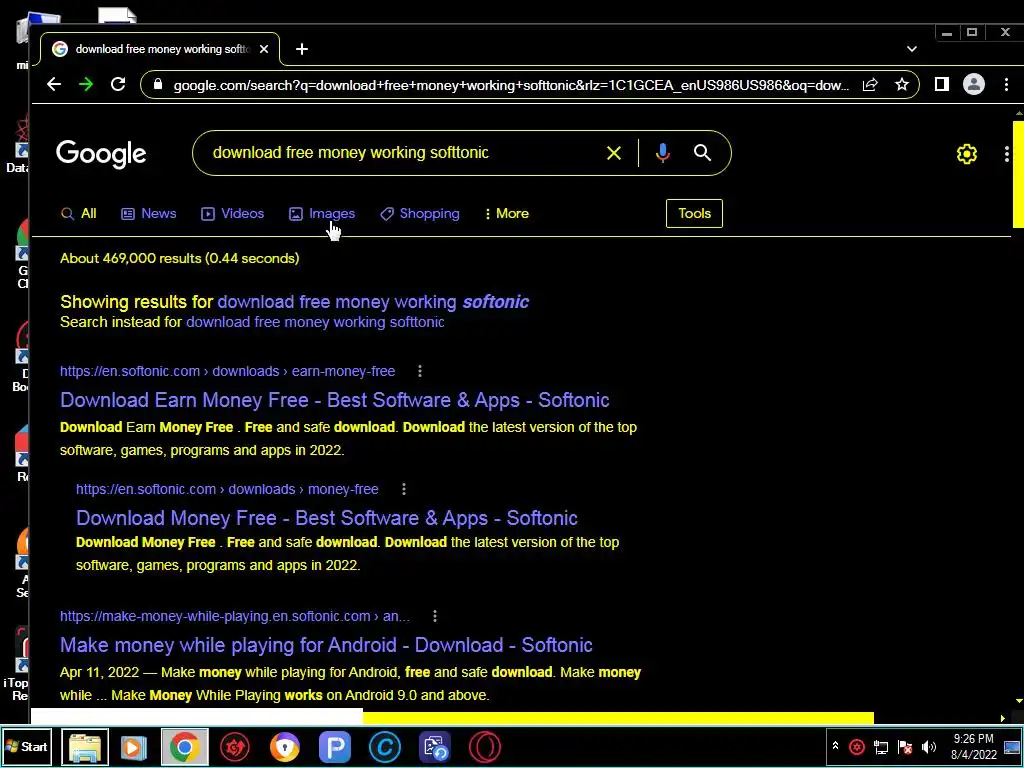Open Opera browser in taskbar
Screen dimensions: 1024x768
[485, 747]
